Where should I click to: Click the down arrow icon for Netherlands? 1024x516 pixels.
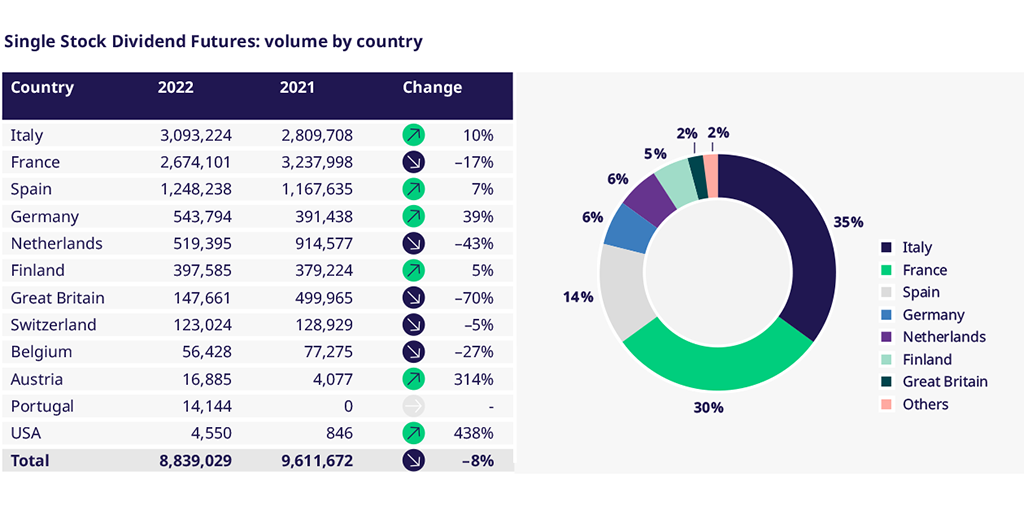click(x=414, y=243)
